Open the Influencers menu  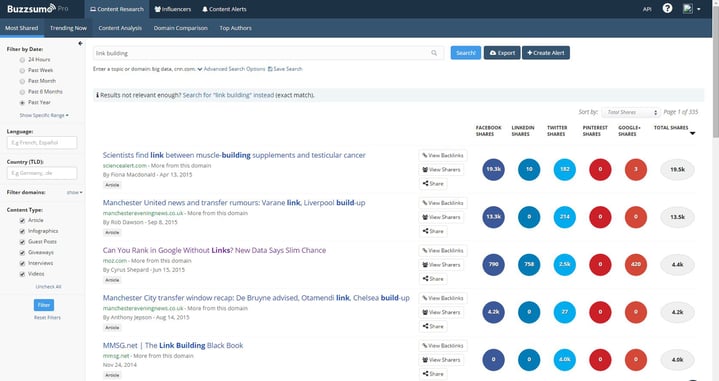[x=173, y=9]
